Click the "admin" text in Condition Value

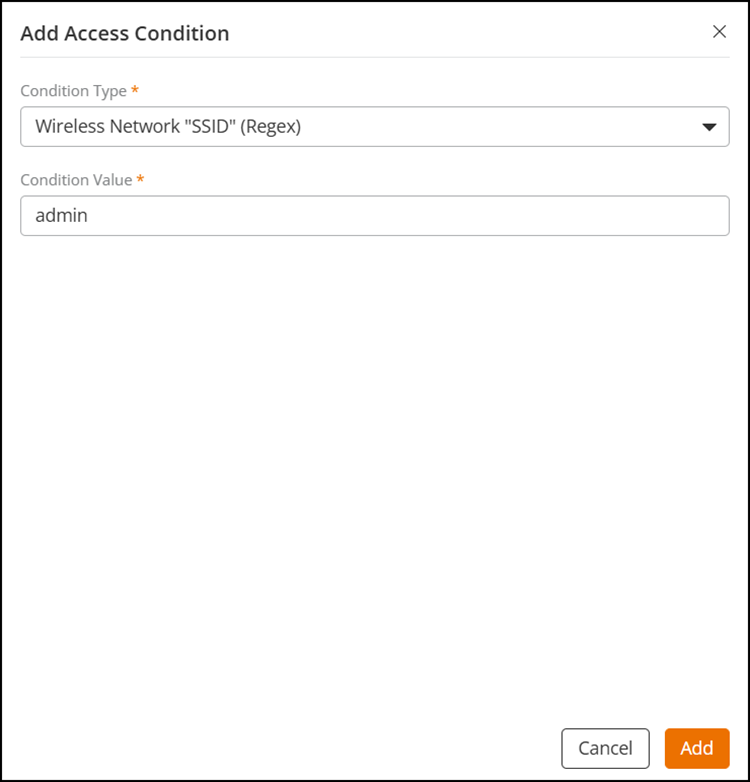coord(61,215)
